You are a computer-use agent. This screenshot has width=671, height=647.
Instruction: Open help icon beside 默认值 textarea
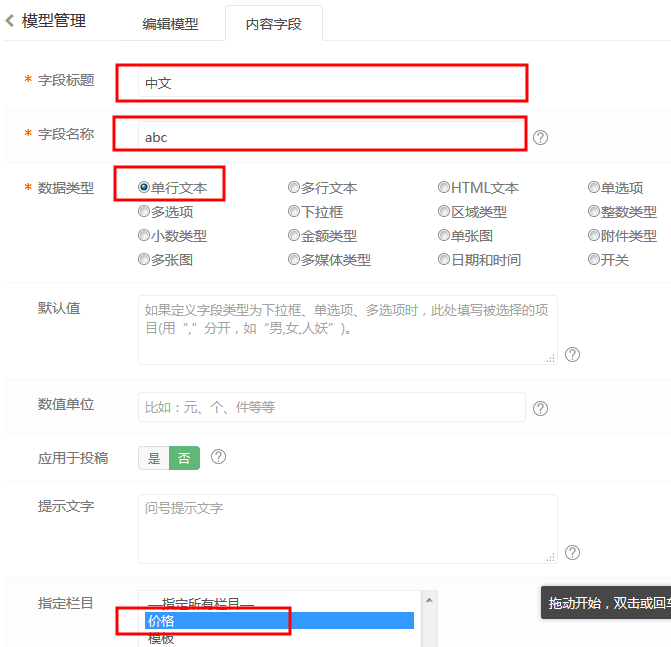572,354
